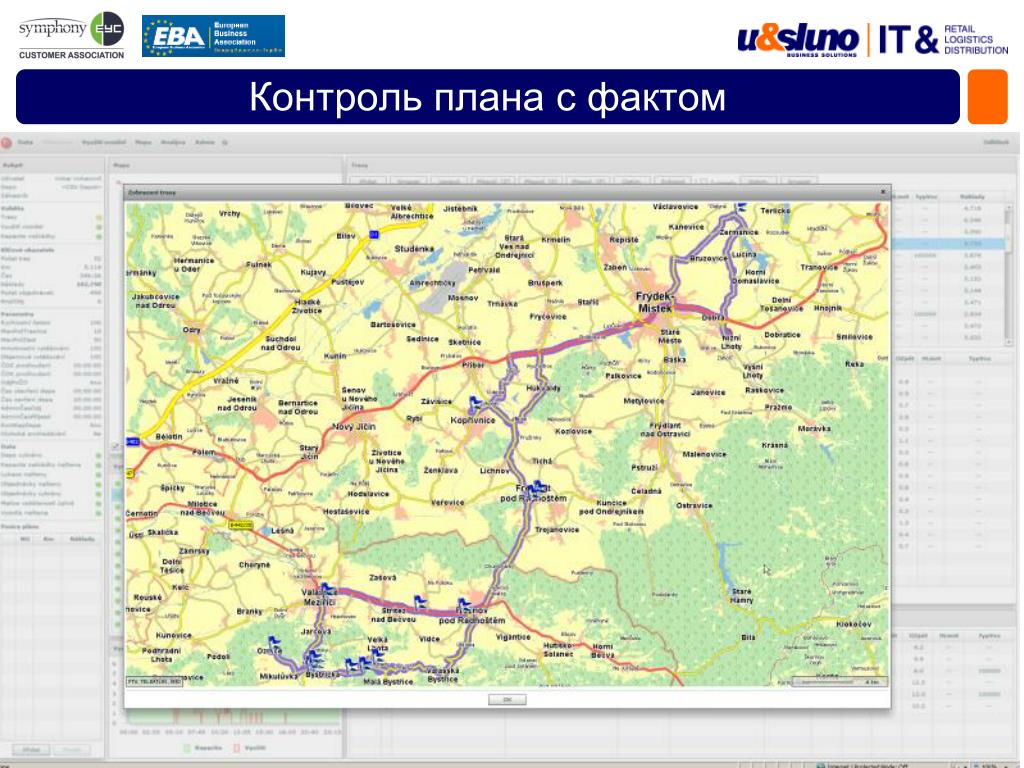1024x768 pixels.
Task: Toggle the Kapacita legend item under chart
Action: (x=202, y=748)
